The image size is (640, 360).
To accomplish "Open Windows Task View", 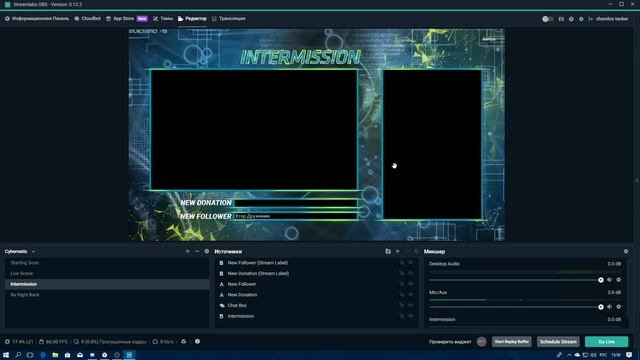I will coord(30,355).
